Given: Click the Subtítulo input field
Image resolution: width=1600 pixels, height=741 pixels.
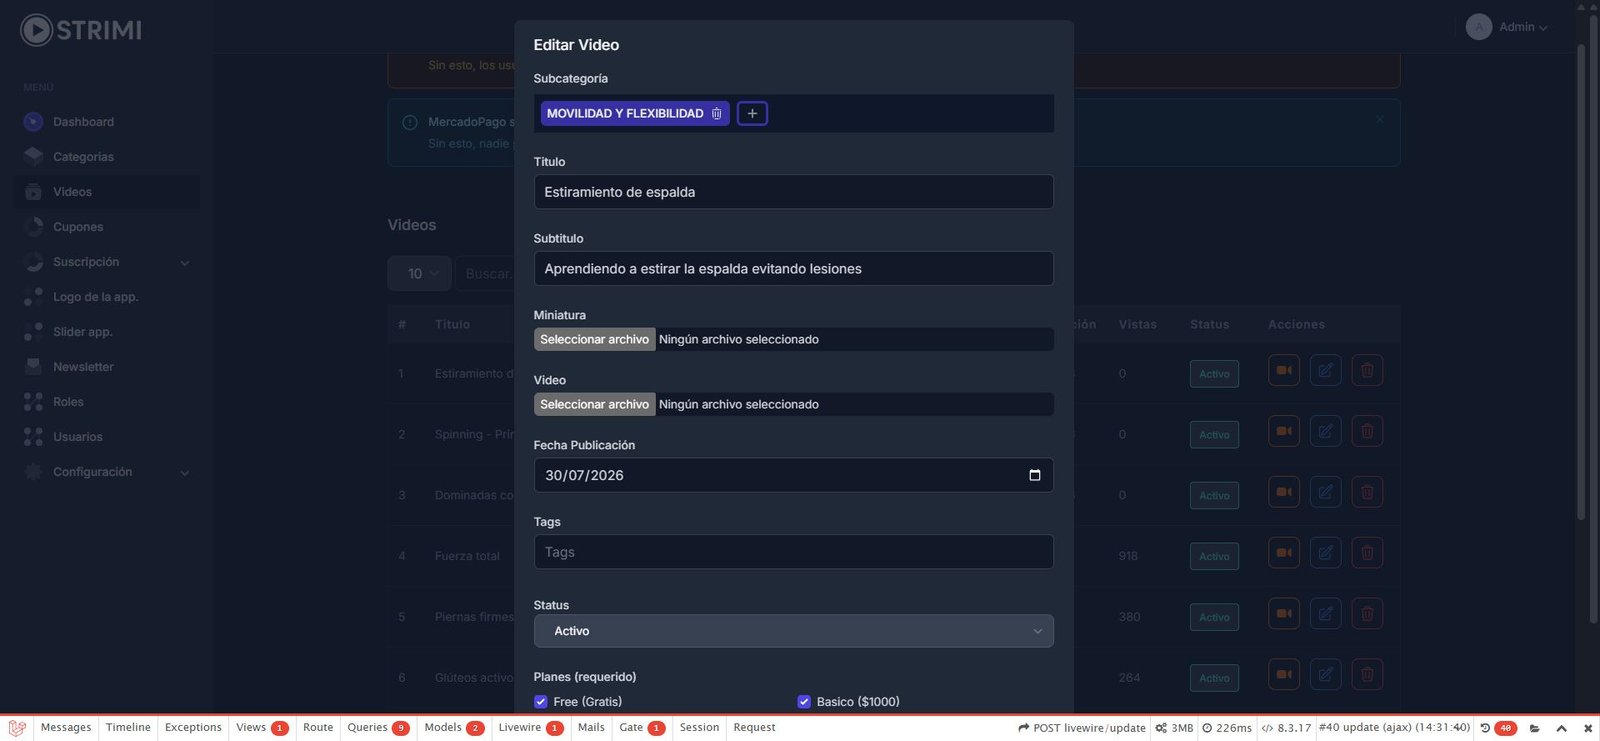Looking at the screenshot, I should pos(794,269).
